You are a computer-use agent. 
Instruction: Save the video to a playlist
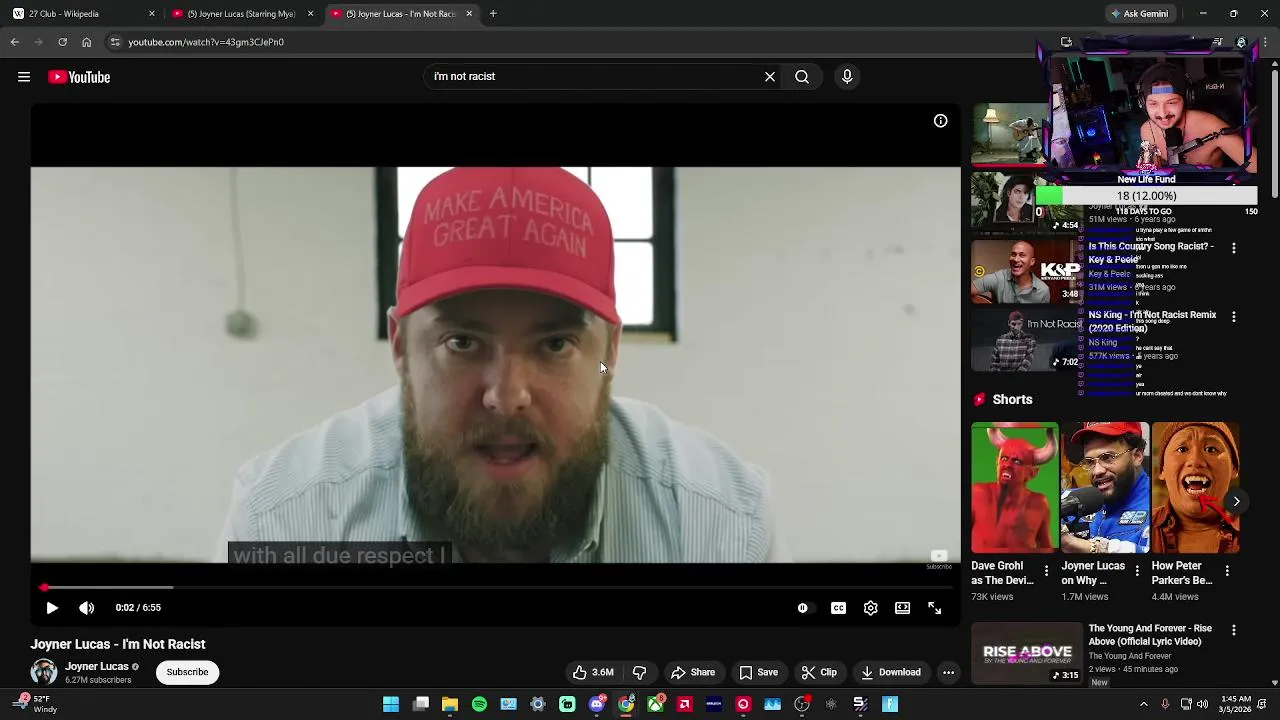[758, 672]
